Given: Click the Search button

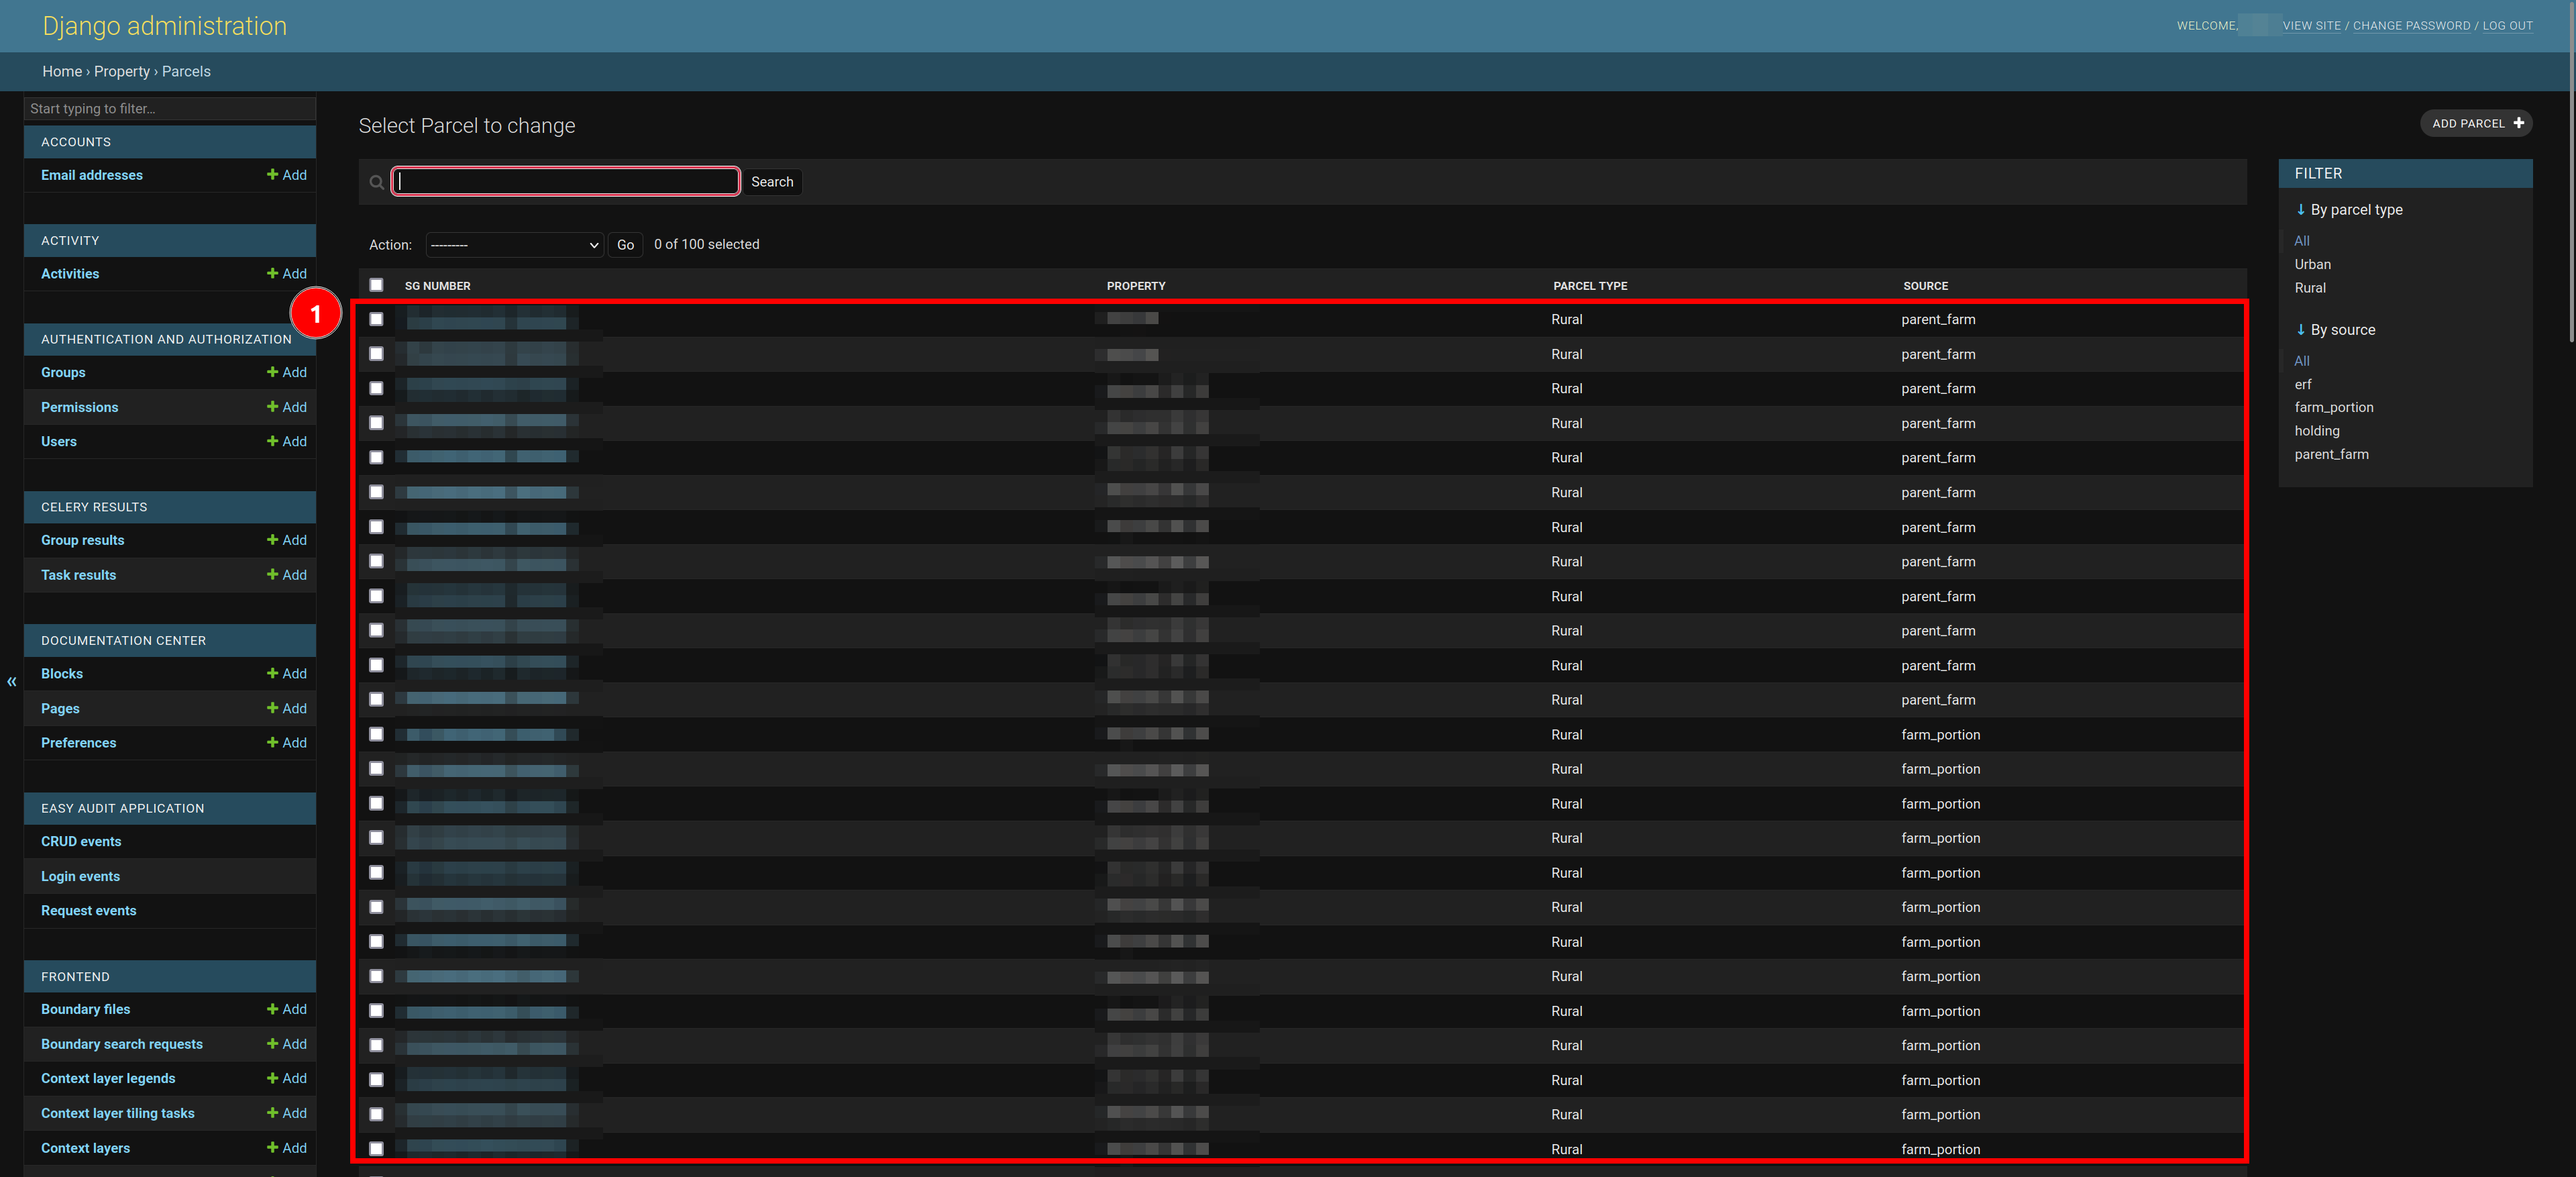Looking at the screenshot, I should [772, 182].
